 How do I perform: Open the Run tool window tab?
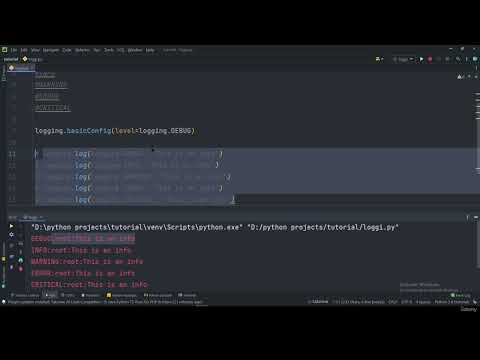[51, 295]
